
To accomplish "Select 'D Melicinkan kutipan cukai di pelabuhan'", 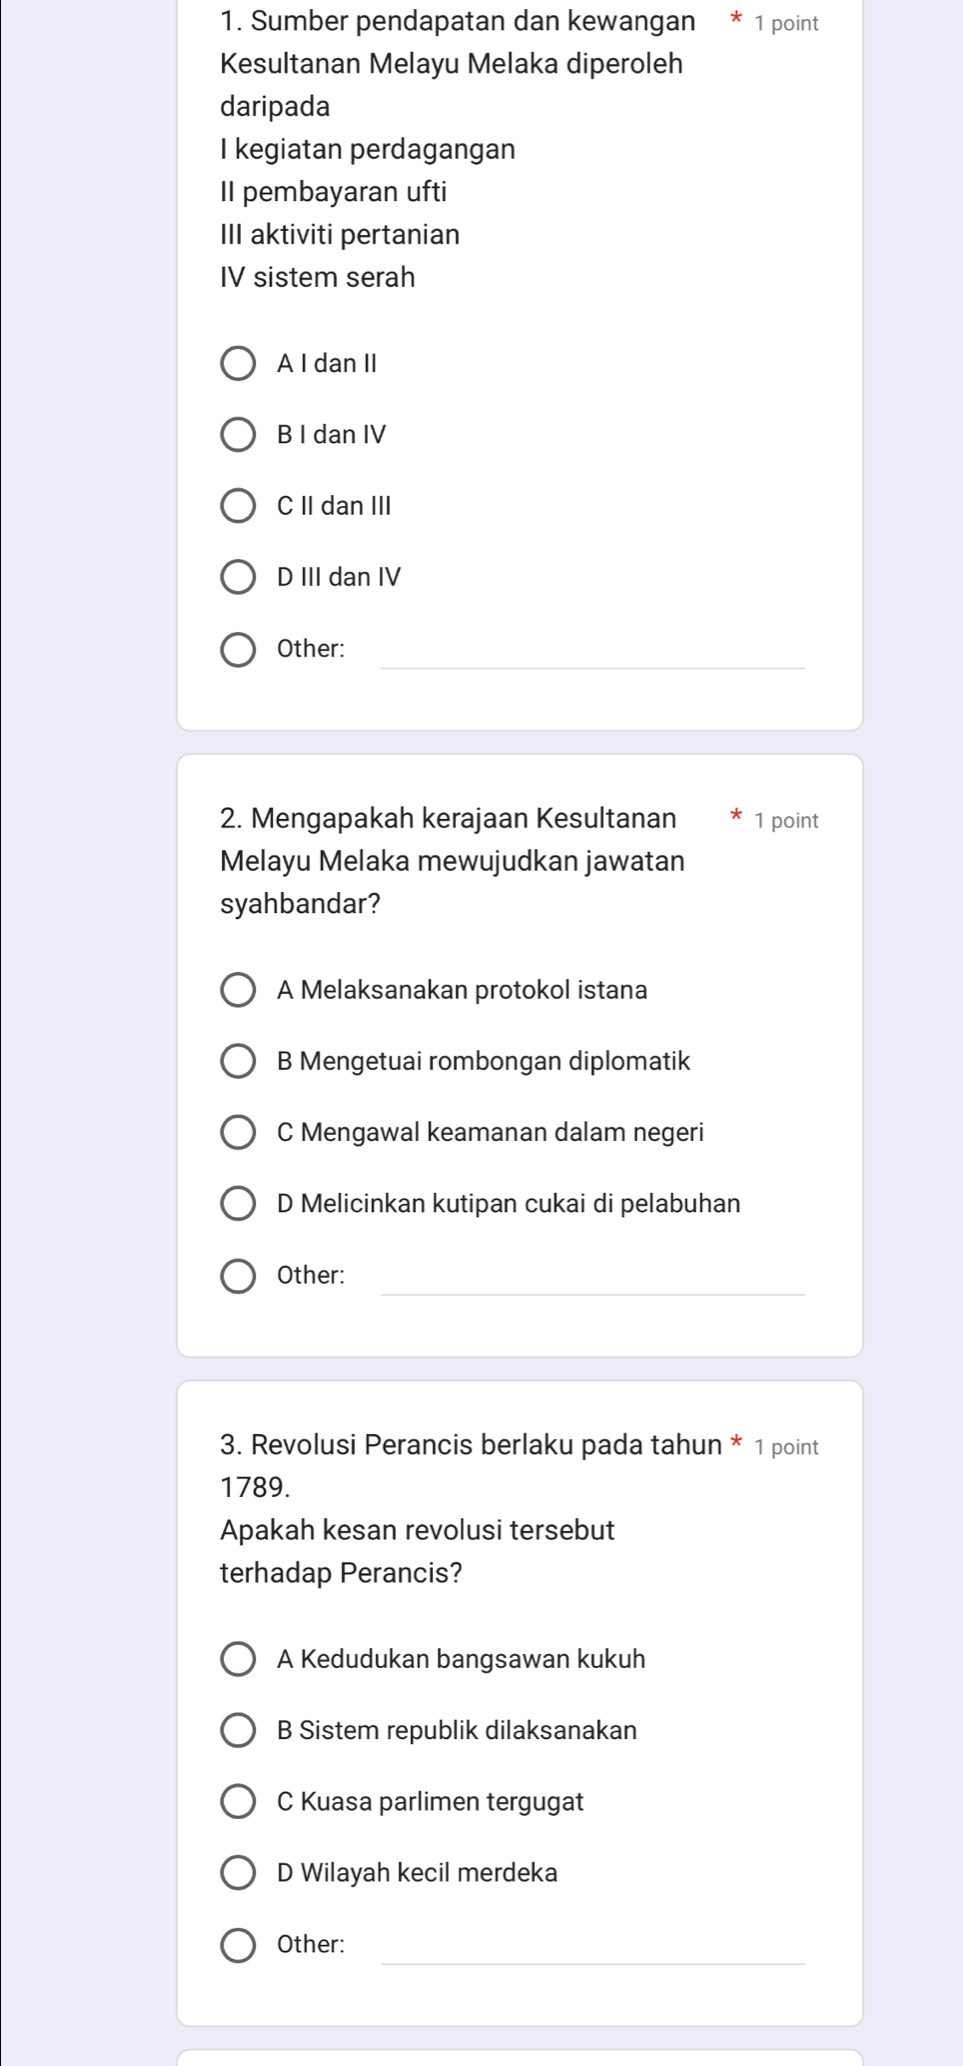I will pos(238,1204).
